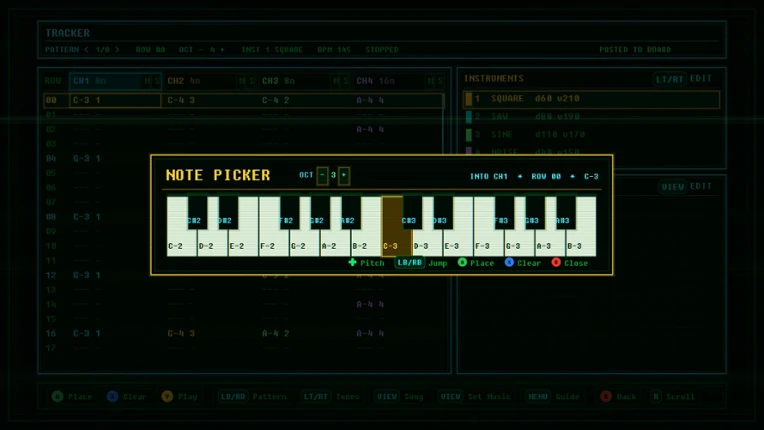
Task: Go to previous pattern with left chevron
Action: click(x=86, y=50)
